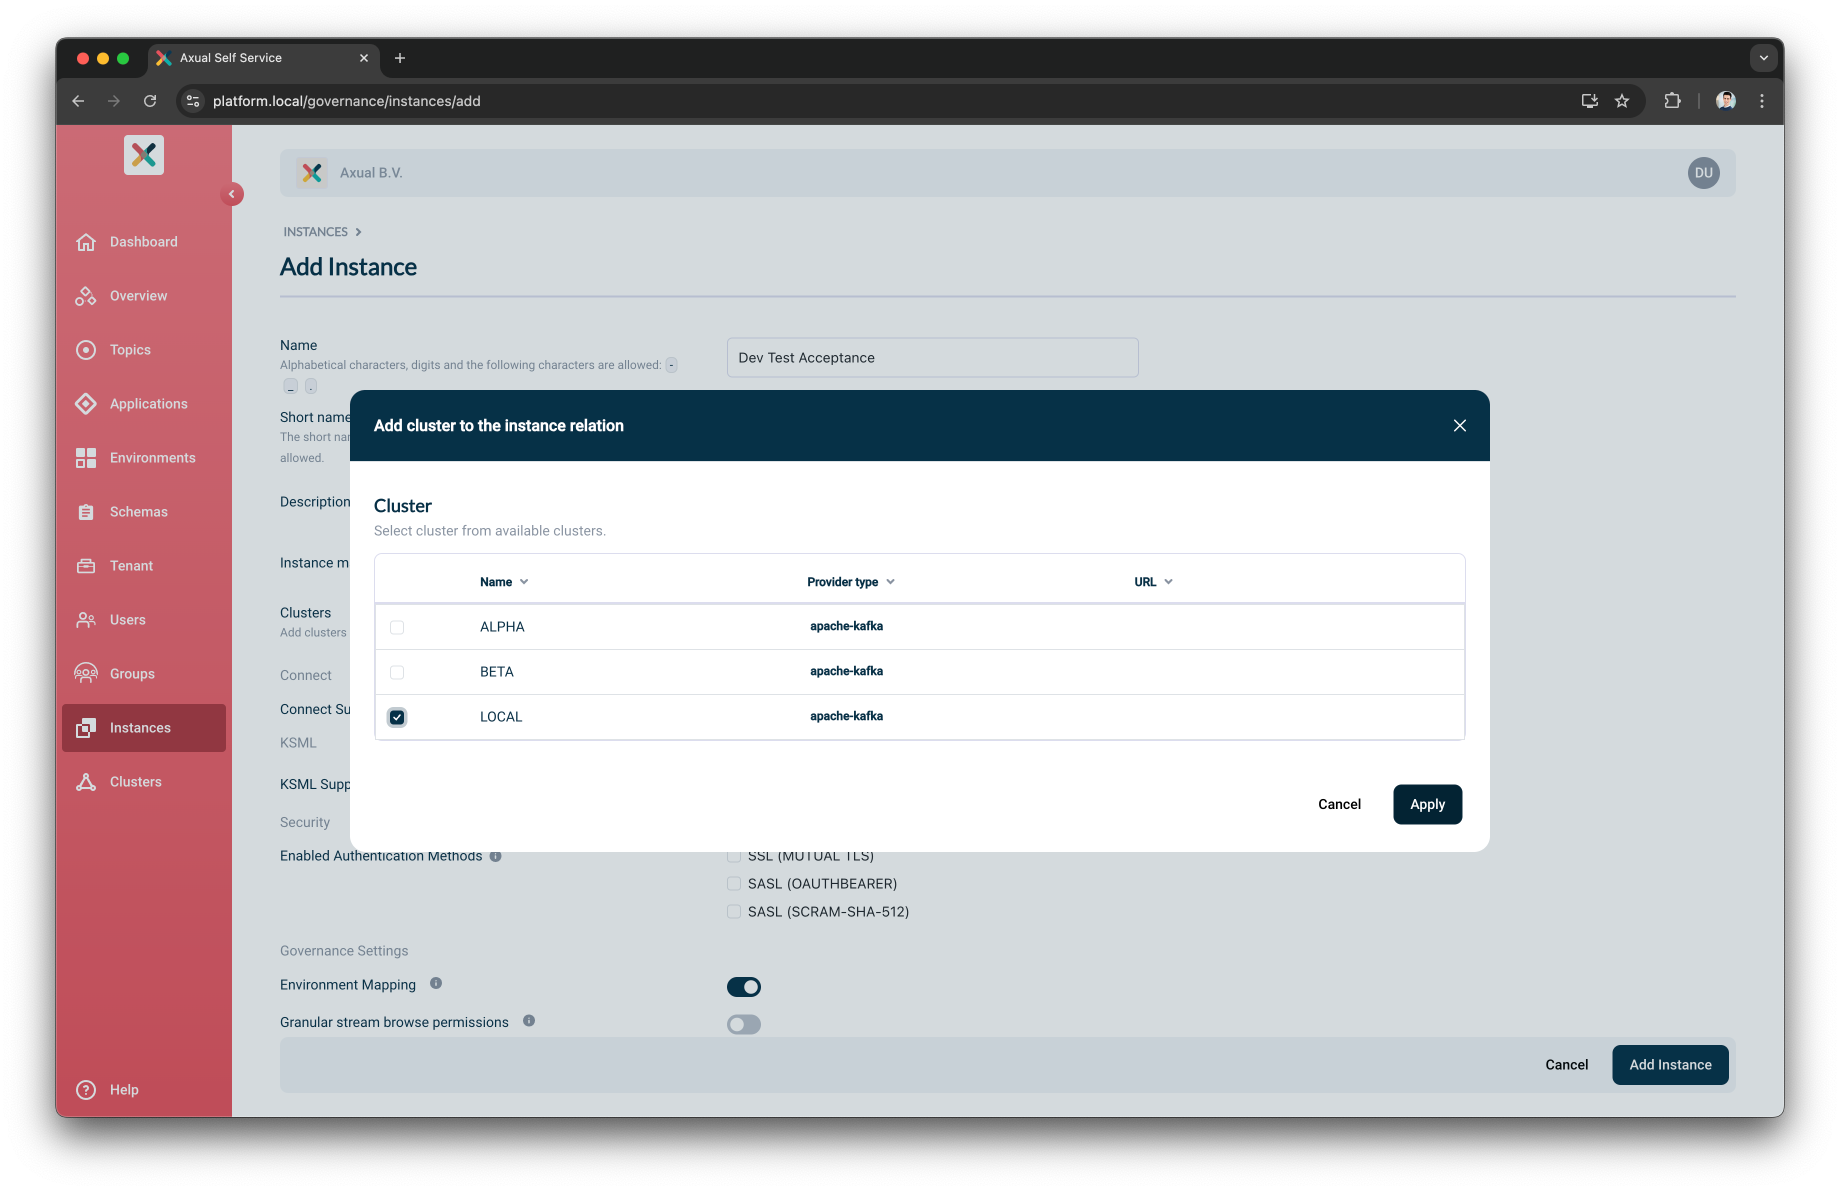Screen dimensions: 1840x1191
Task: Toggle Granular stream browse permissions switch
Action: pos(744,1024)
